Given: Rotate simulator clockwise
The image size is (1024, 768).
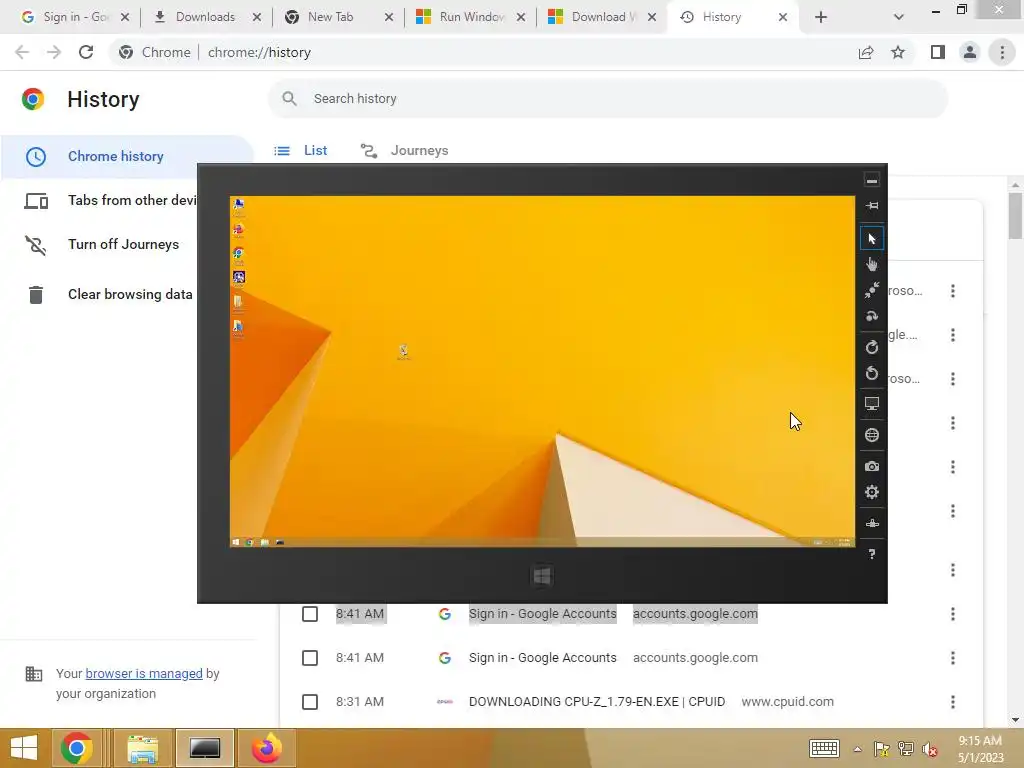Looking at the screenshot, I should click(x=872, y=347).
